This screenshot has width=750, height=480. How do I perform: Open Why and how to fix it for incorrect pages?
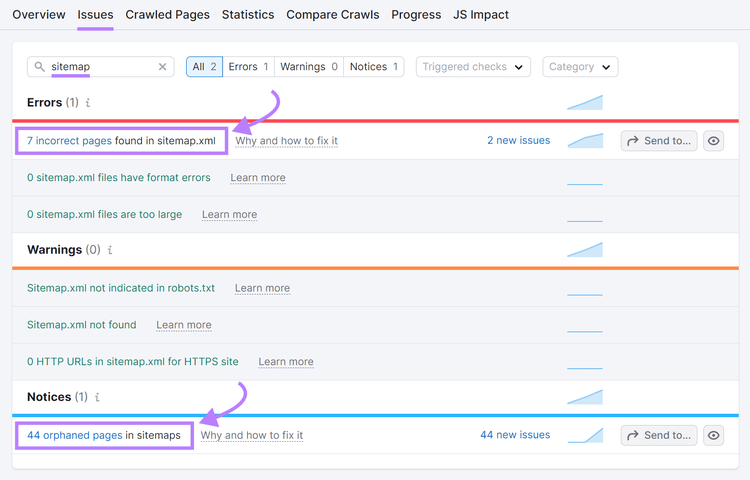point(287,141)
